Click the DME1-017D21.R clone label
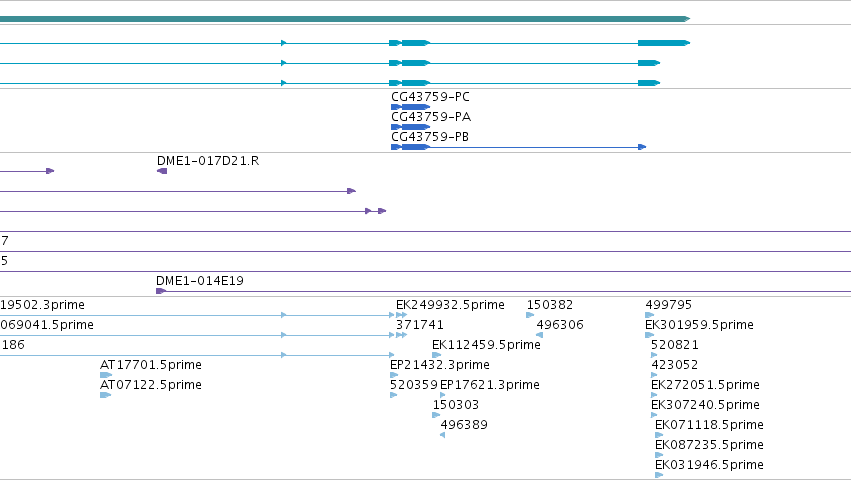This screenshot has height=480, width=851. click(208, 161)
